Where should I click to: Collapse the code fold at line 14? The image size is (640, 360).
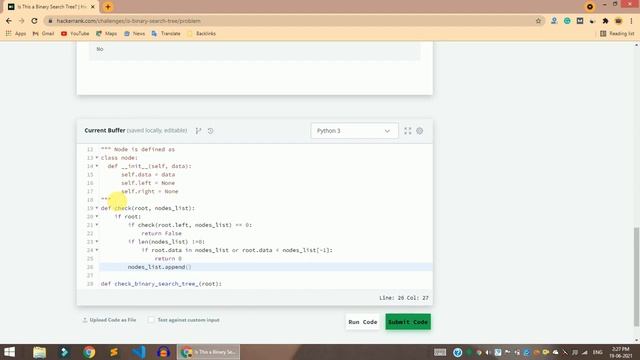coord(97,166)
